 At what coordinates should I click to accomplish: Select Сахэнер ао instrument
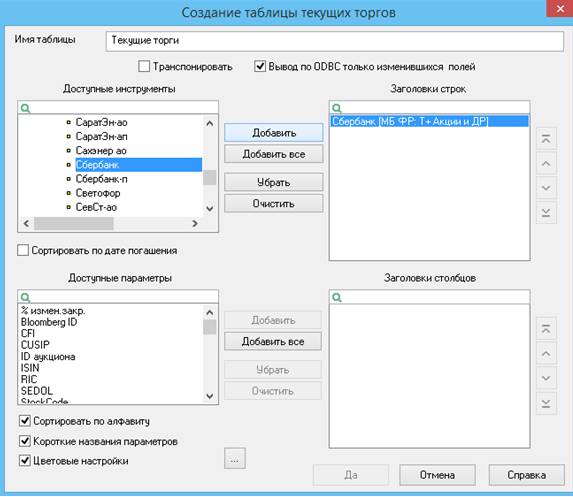tap(101, 151)
